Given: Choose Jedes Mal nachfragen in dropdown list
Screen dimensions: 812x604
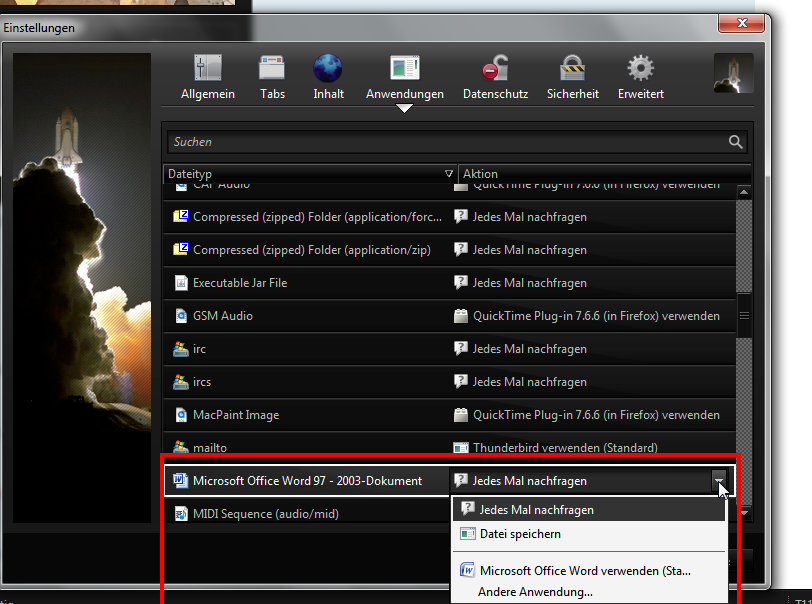Looking at the screenshot, I should point(589,510).
